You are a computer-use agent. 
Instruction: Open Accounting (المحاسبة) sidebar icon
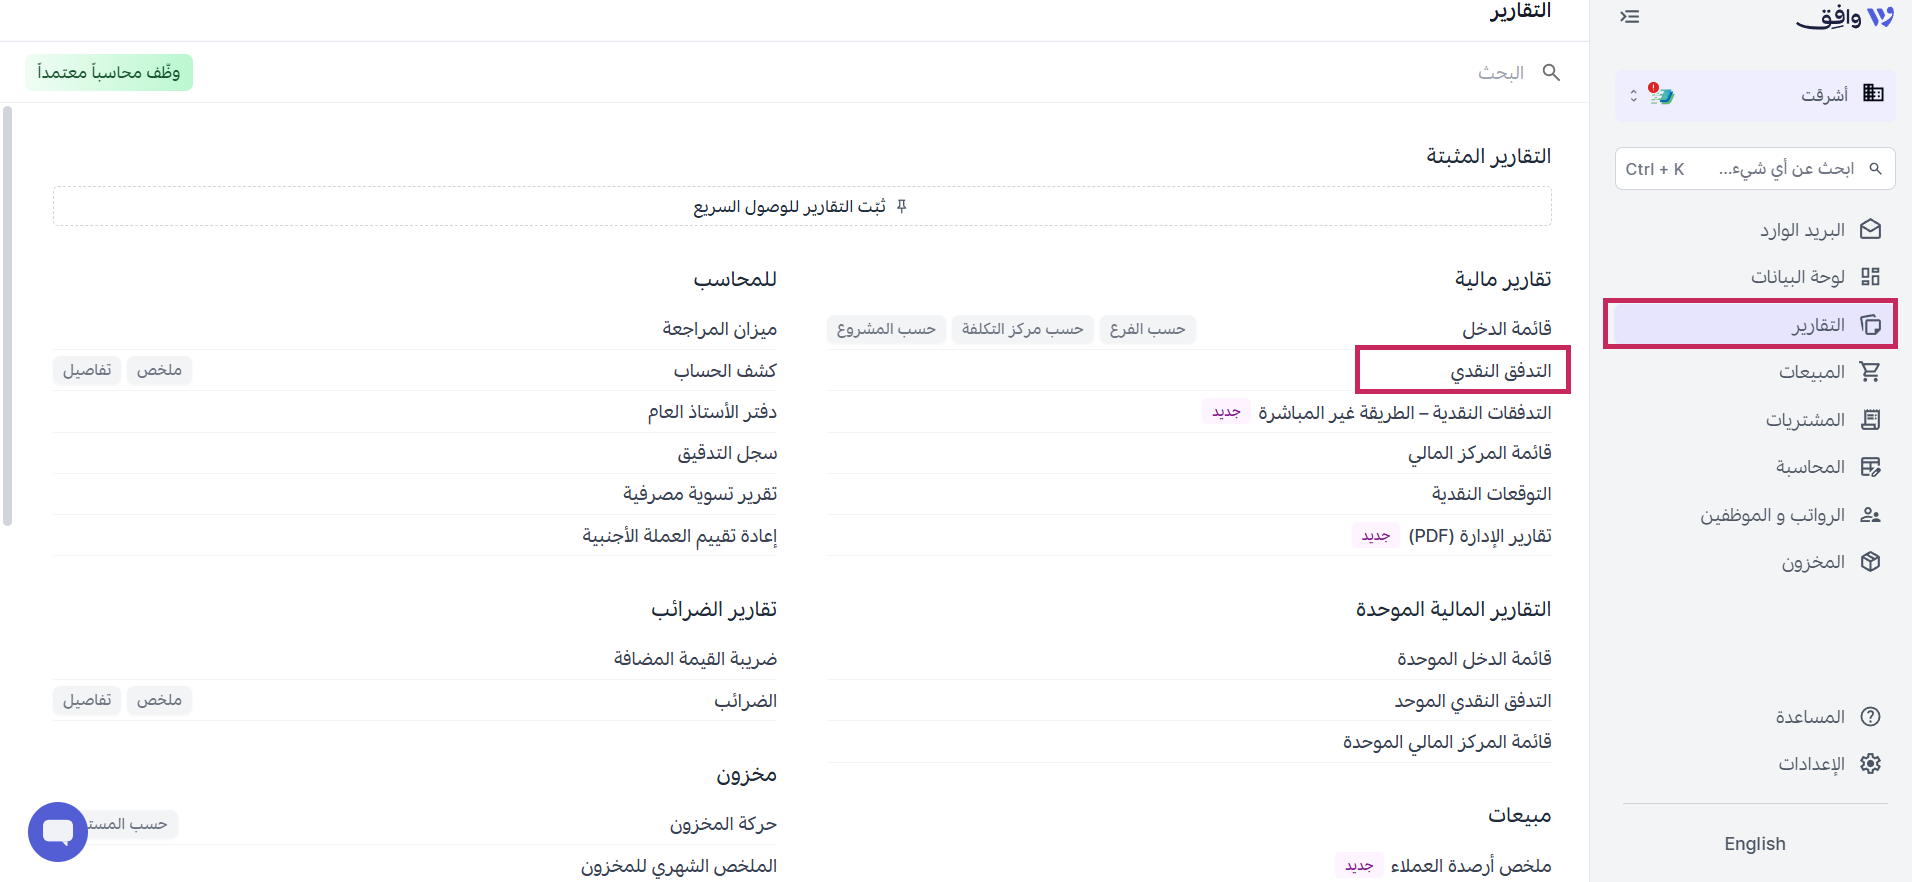click(1870, 467)
